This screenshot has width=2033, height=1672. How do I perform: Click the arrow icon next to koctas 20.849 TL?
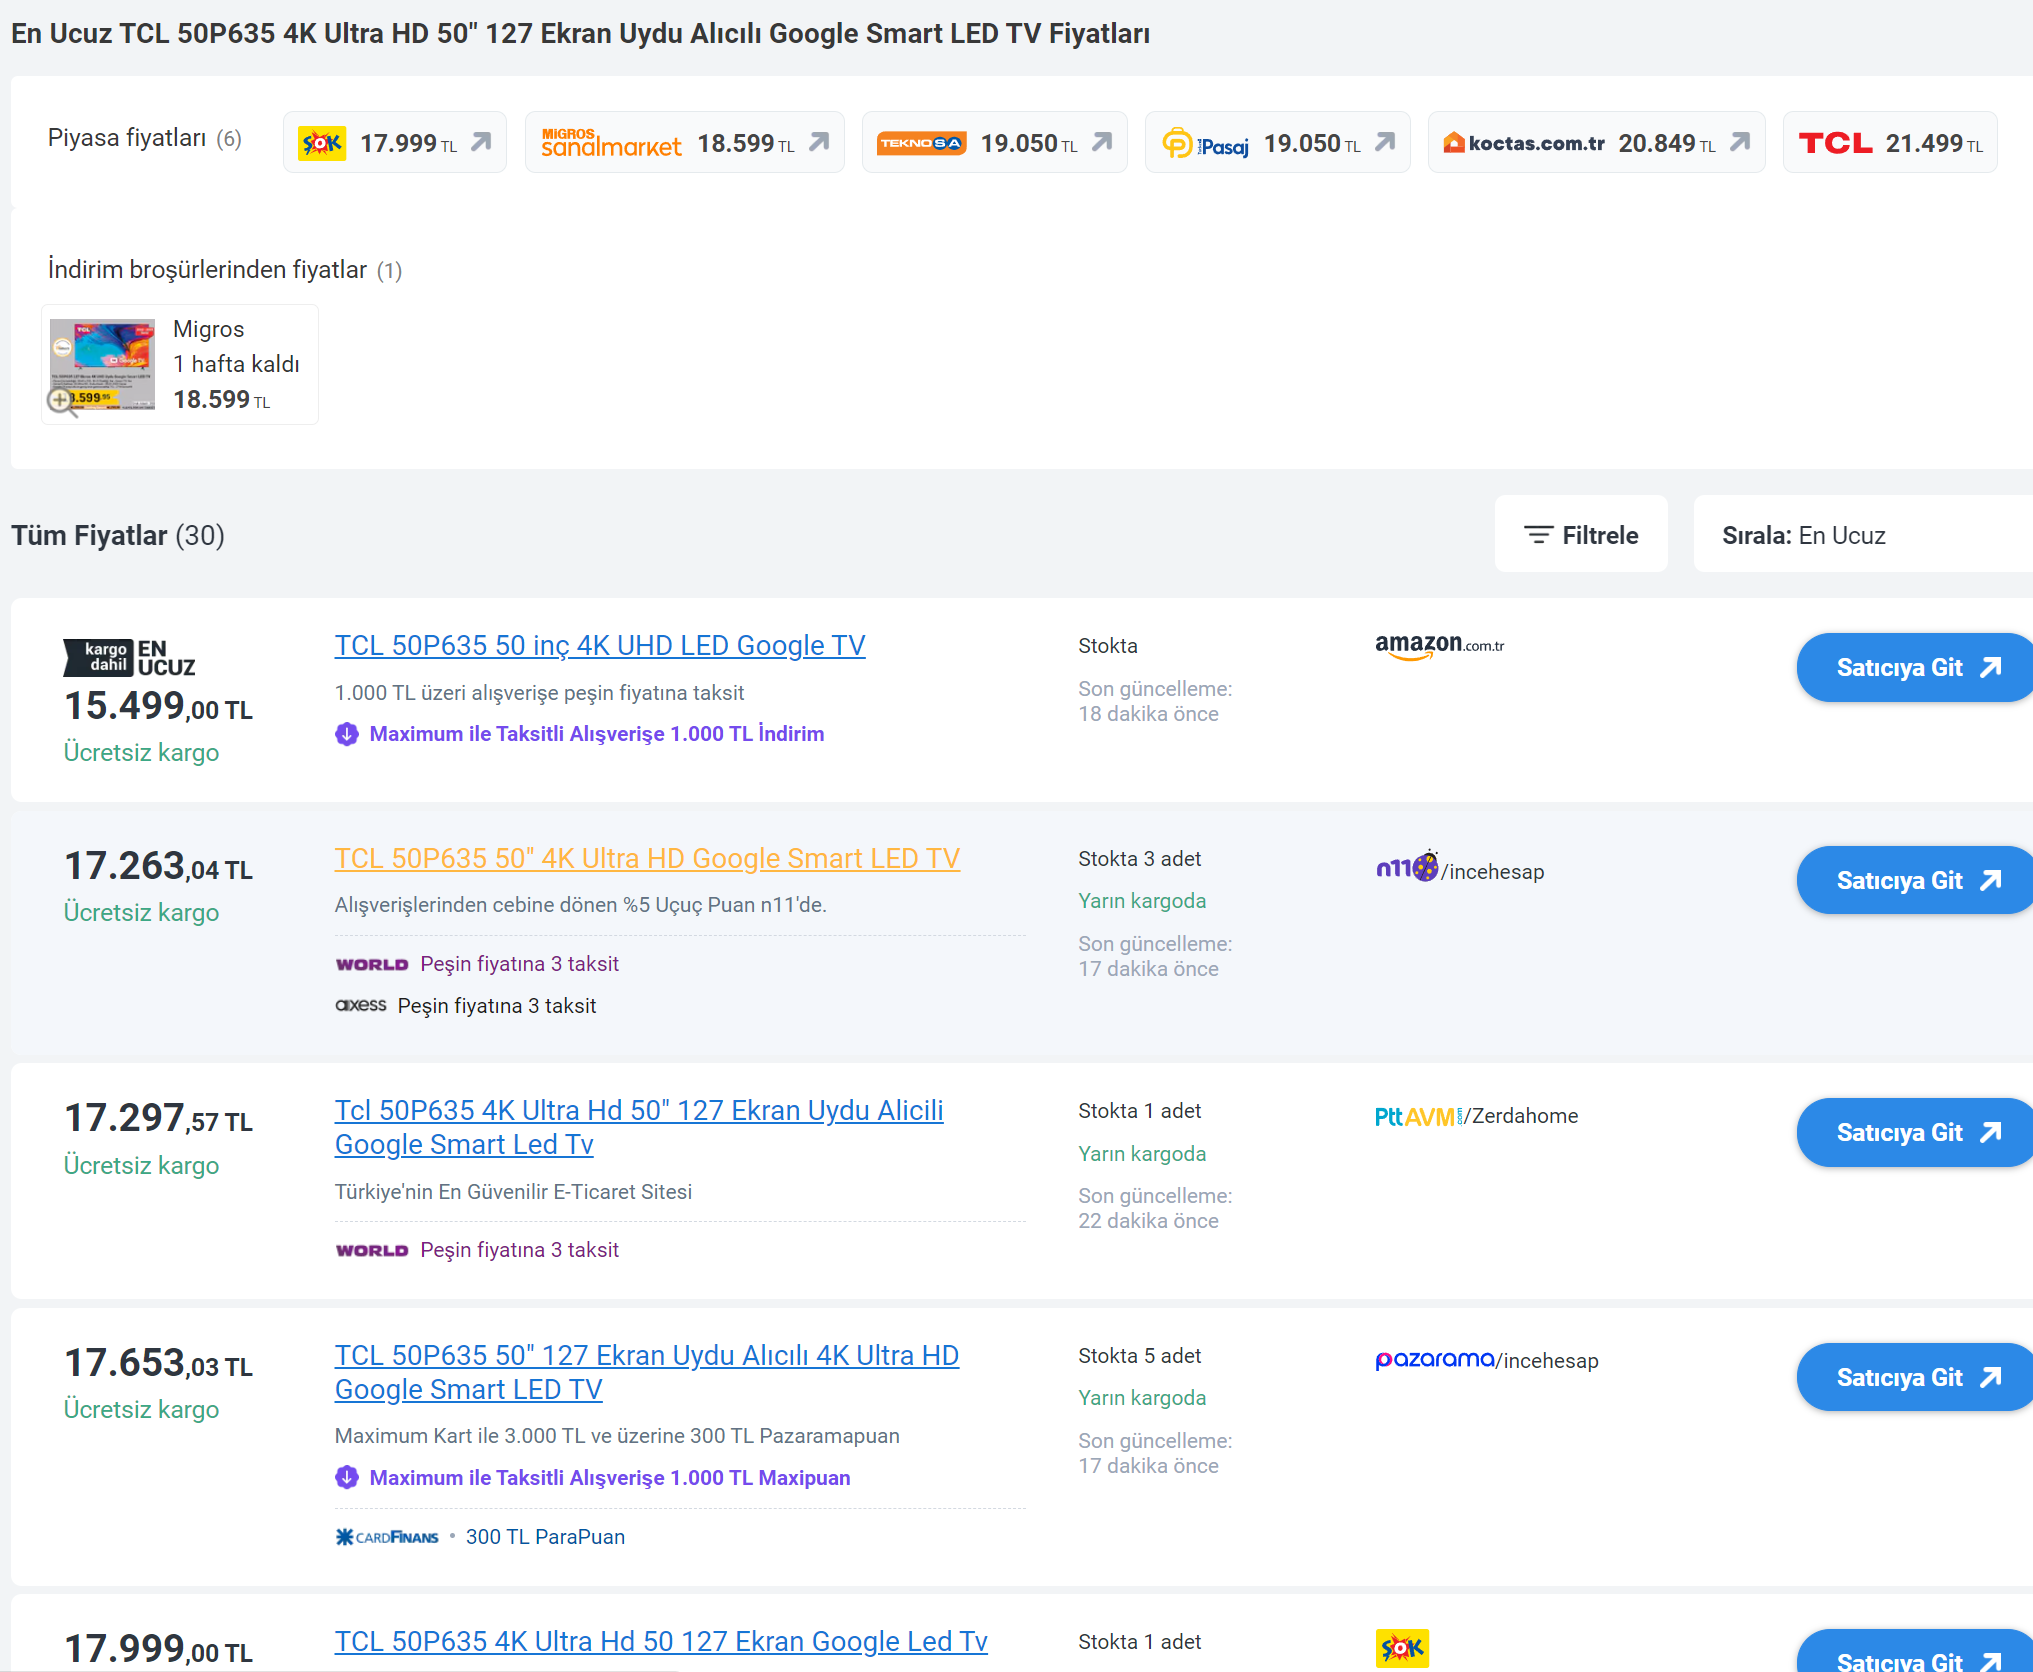(x=1740, y=142)
